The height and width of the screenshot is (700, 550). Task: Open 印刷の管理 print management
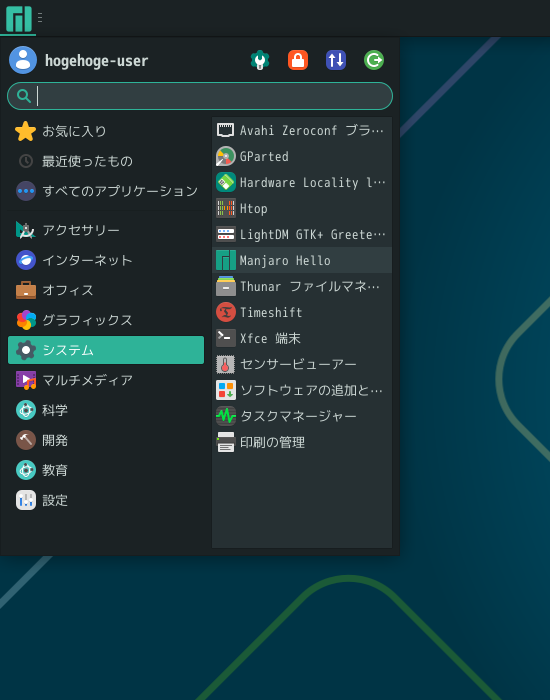(302, 442)
